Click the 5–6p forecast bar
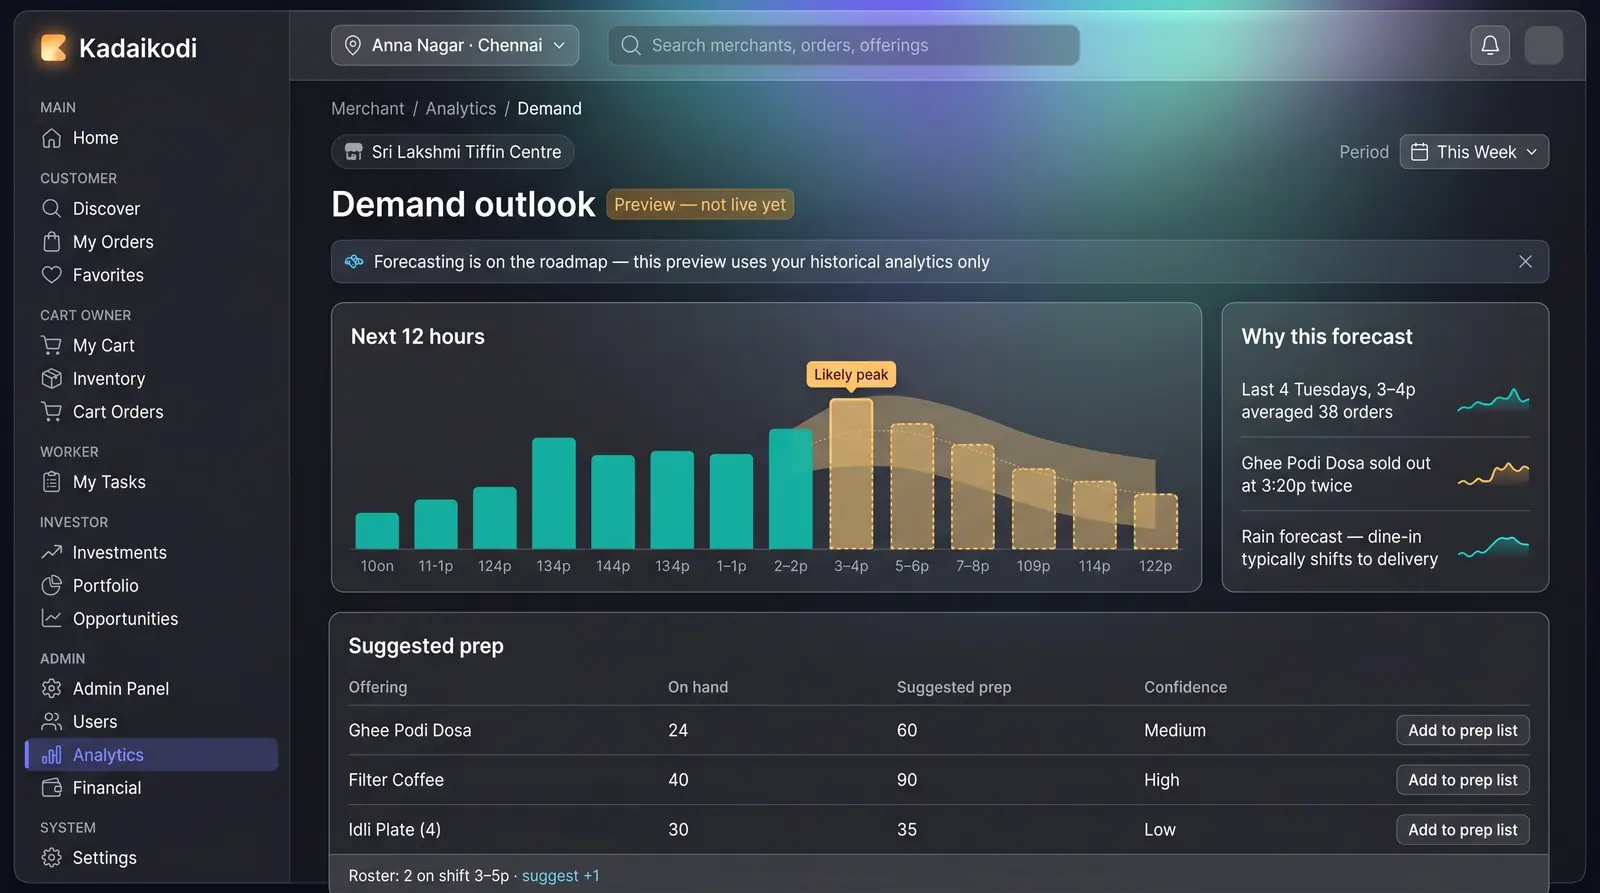This screenshot has width=1600, height=893. pos(912,486)
